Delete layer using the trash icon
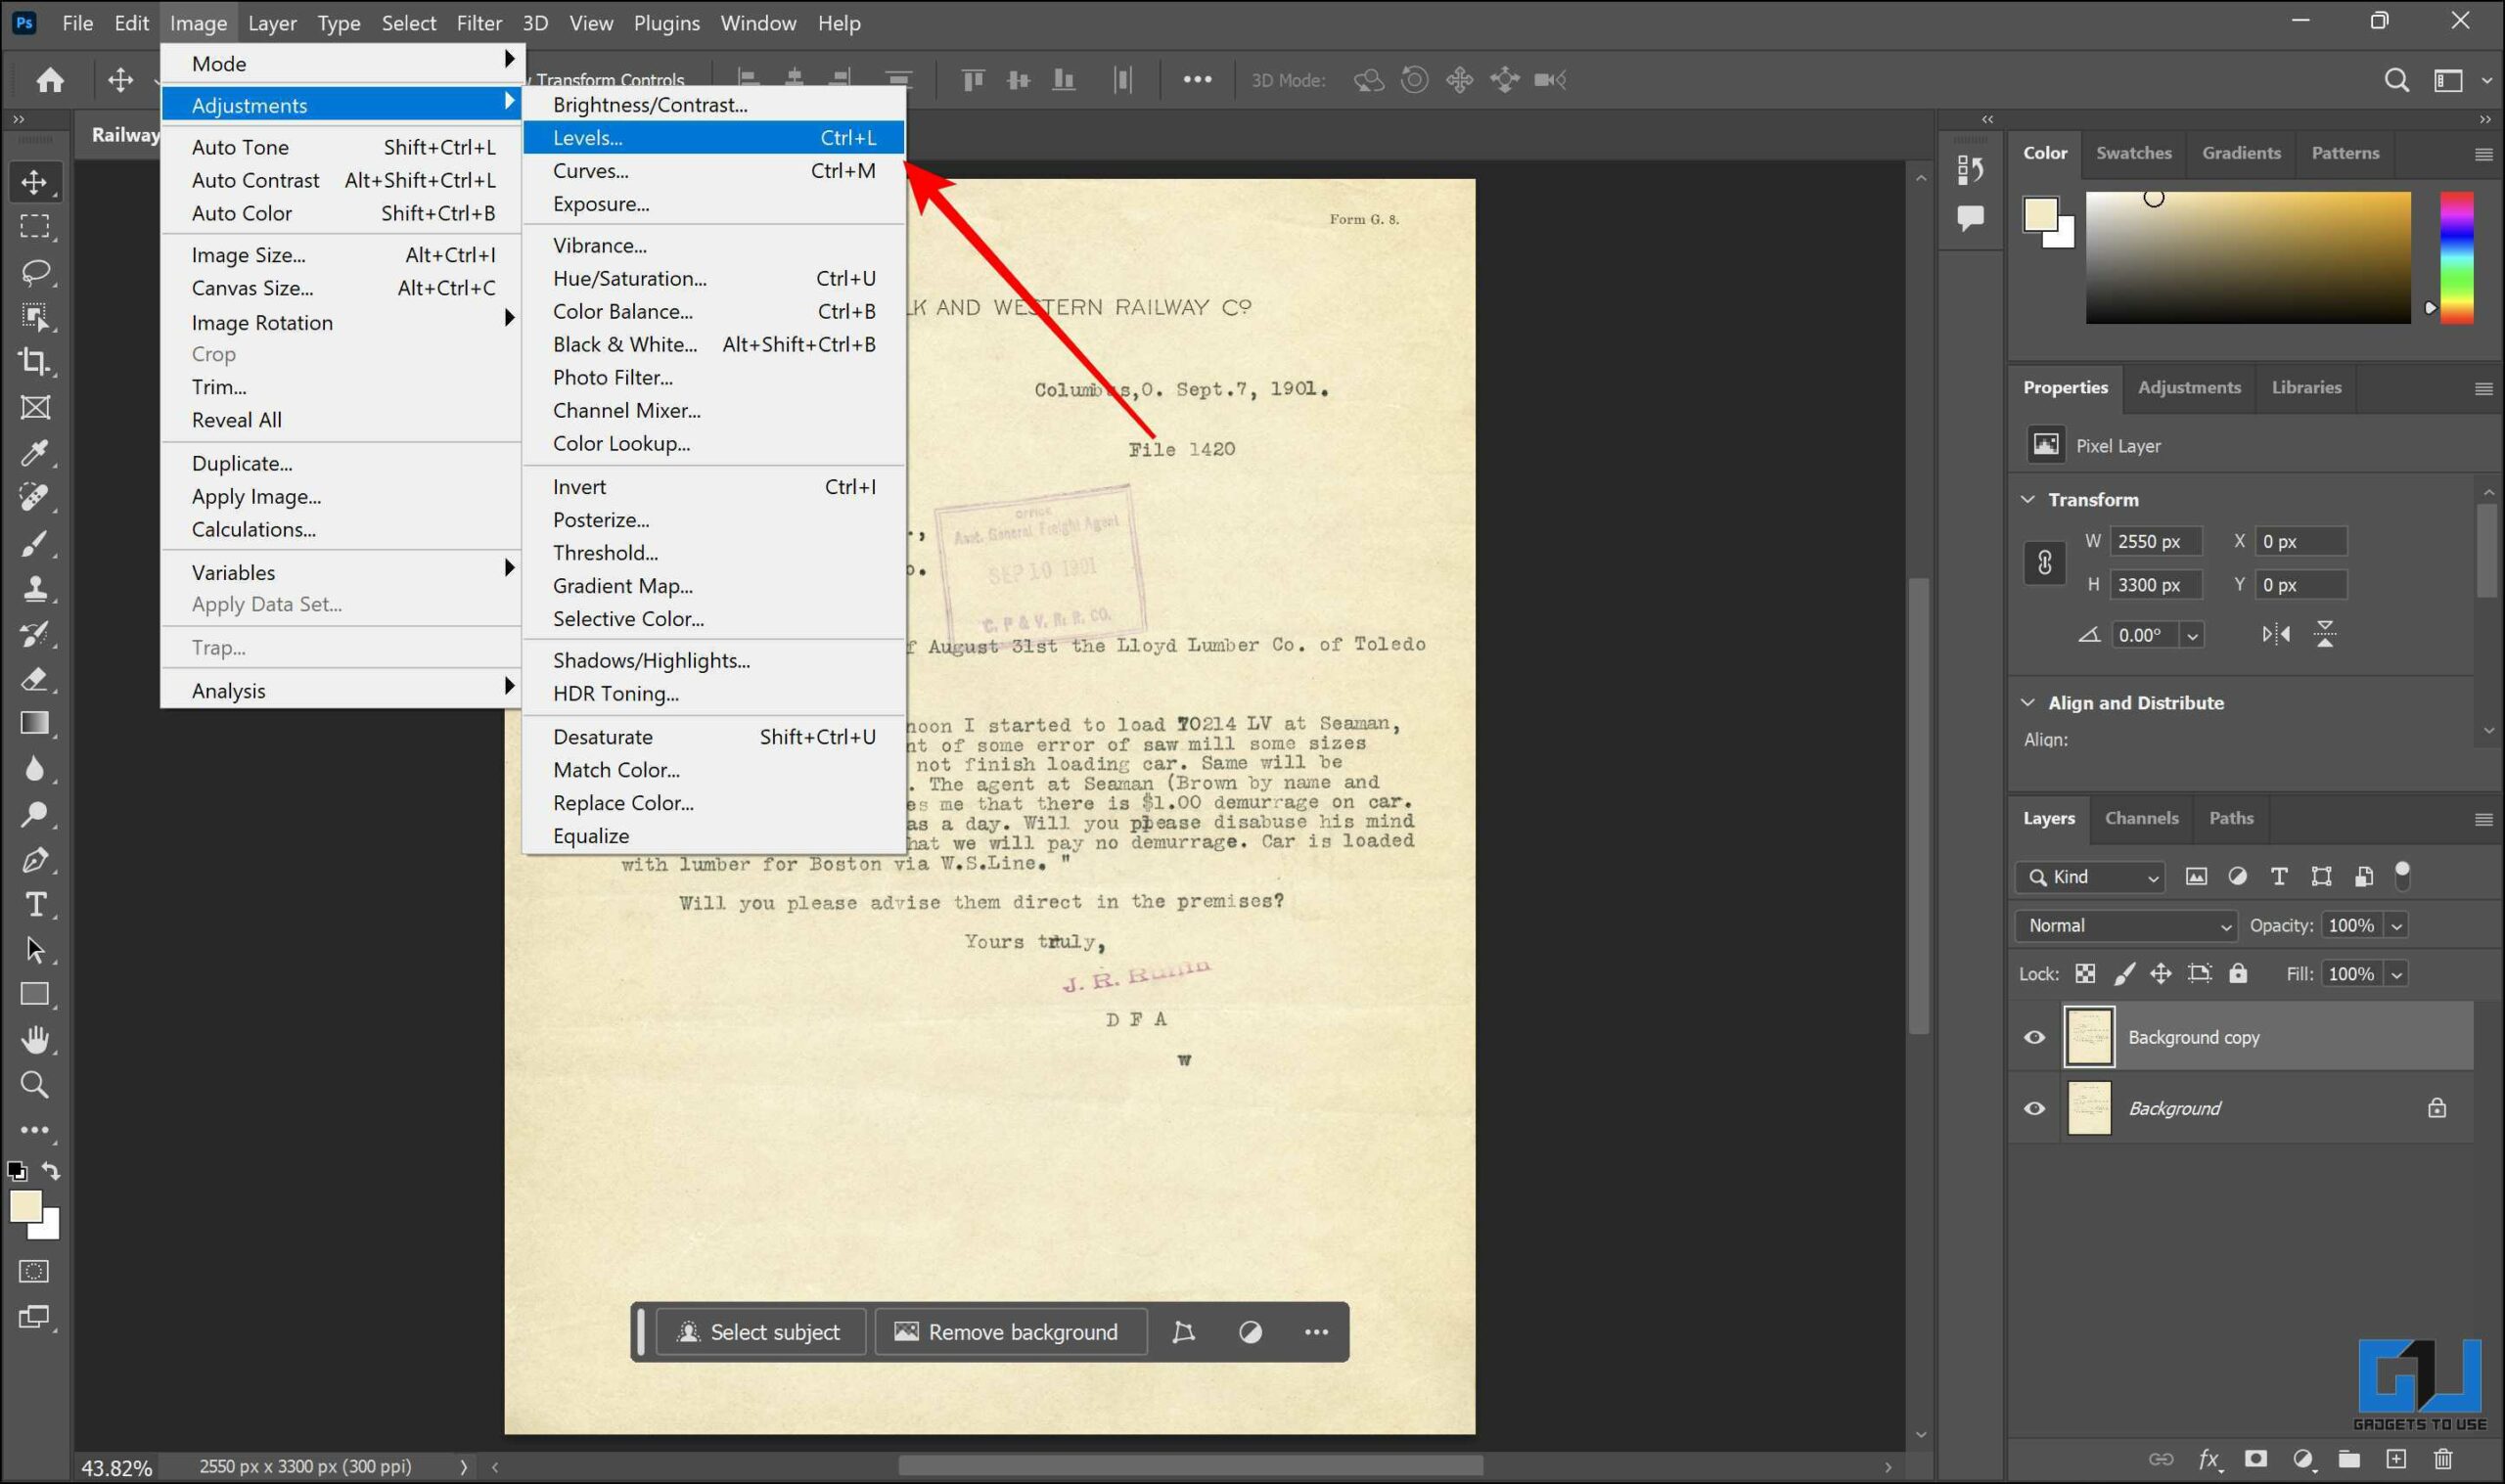This screenshot has width=2505, height=1484. (x=2443, y=1459)
